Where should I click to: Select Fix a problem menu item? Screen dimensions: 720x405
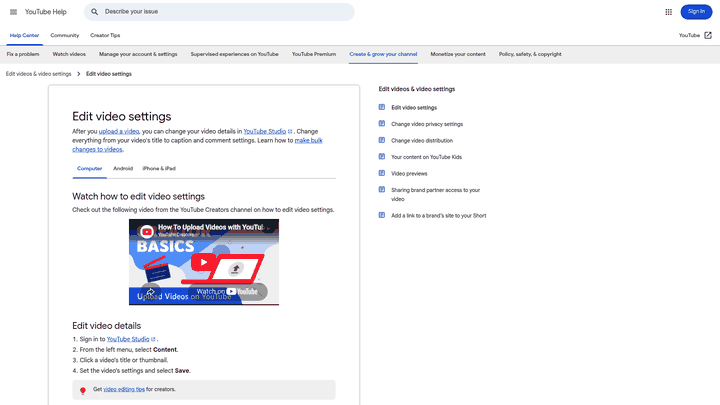(x=23, y=54)
